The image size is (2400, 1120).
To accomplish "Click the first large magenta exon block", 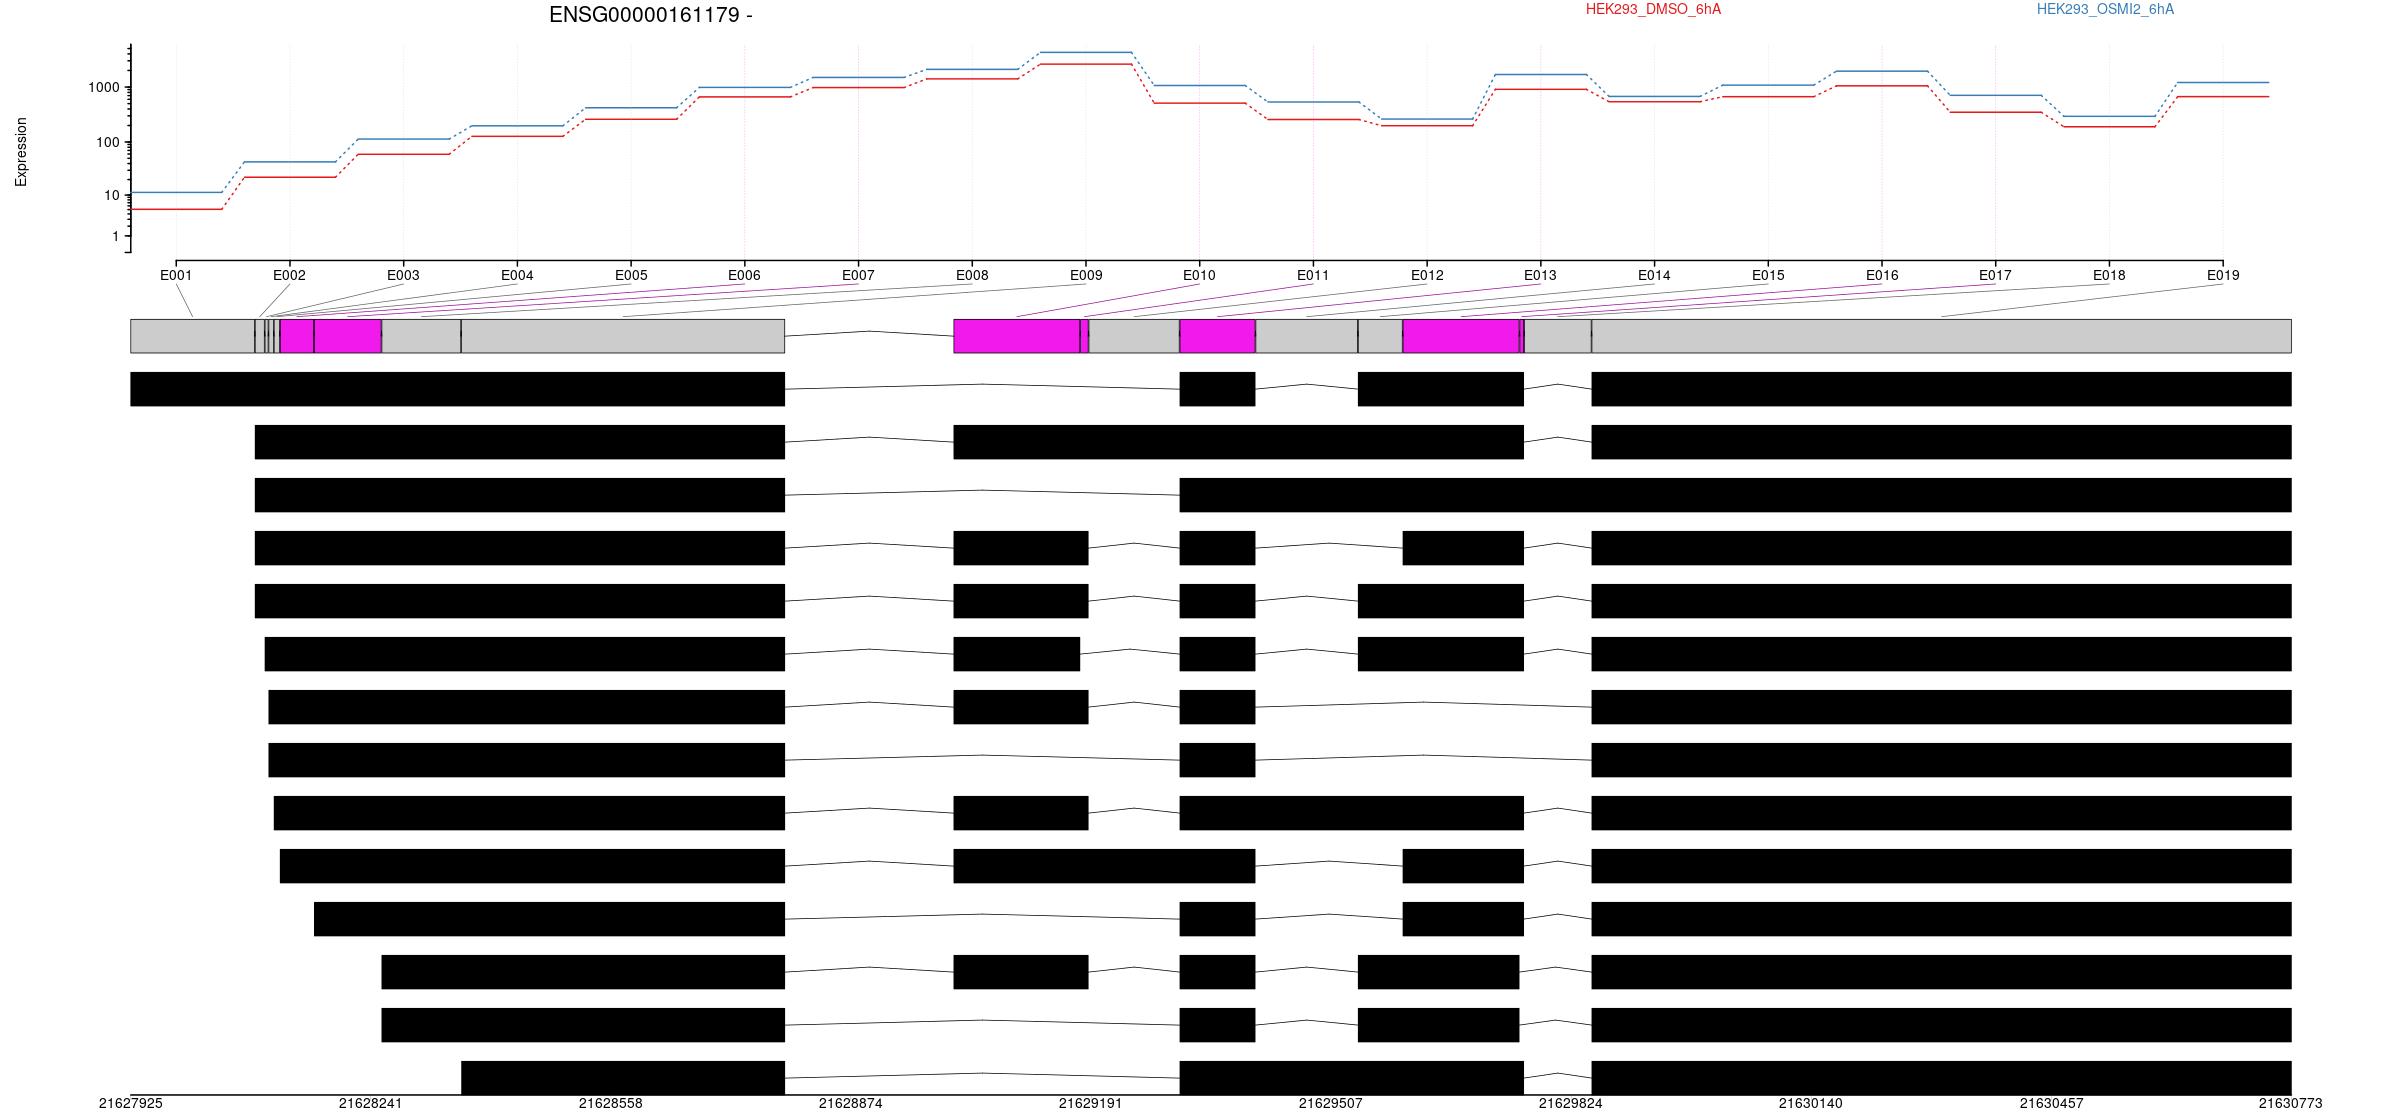I will click(x=331, y=336).
